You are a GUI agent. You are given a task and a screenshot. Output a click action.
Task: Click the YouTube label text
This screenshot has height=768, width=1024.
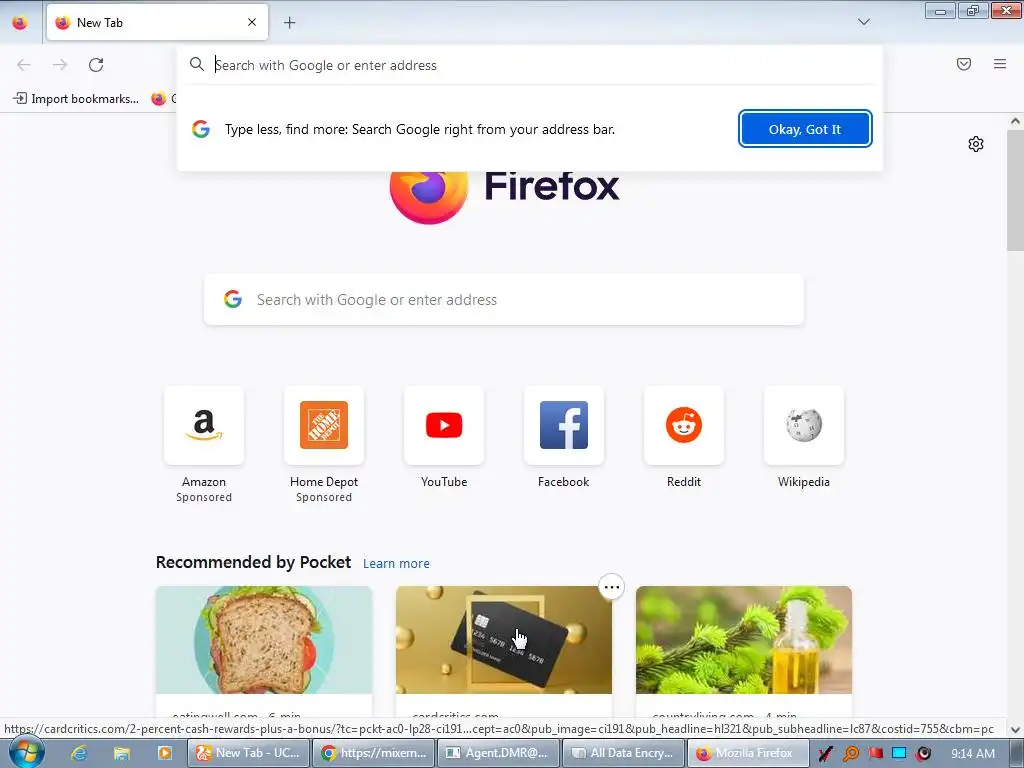444,482
